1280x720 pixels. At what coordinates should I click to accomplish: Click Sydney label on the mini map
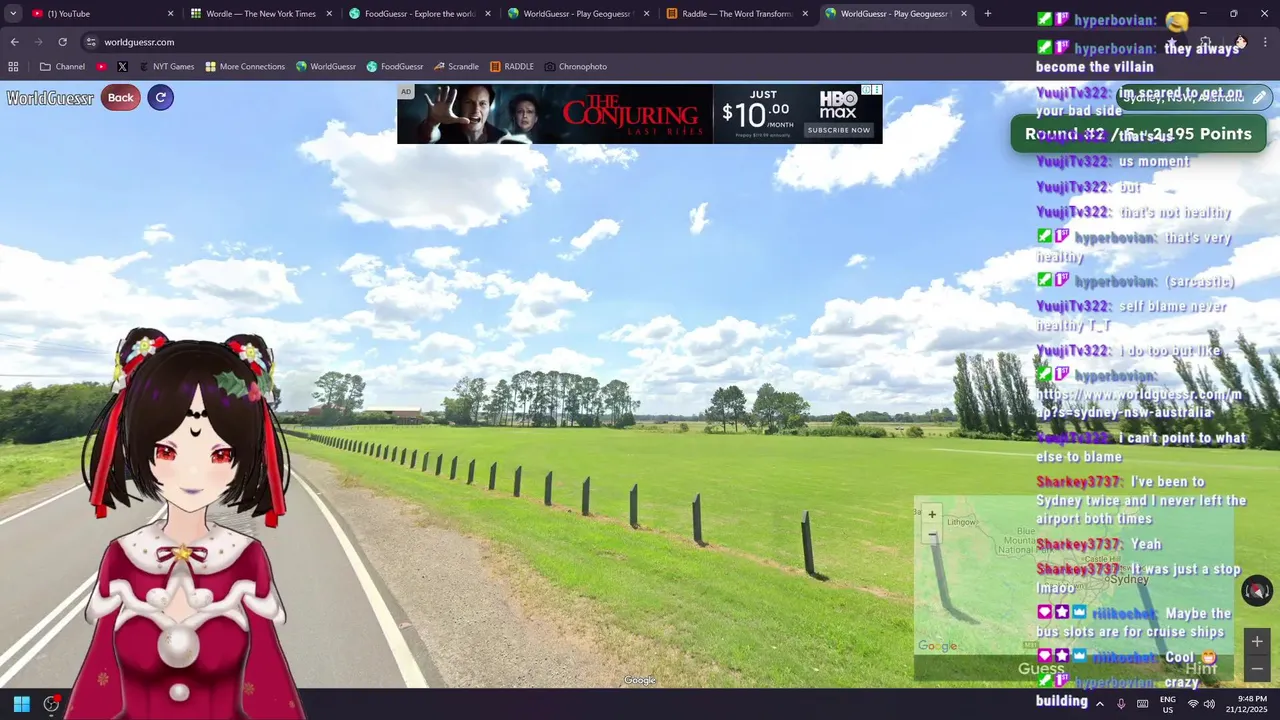coord(1130,579)
